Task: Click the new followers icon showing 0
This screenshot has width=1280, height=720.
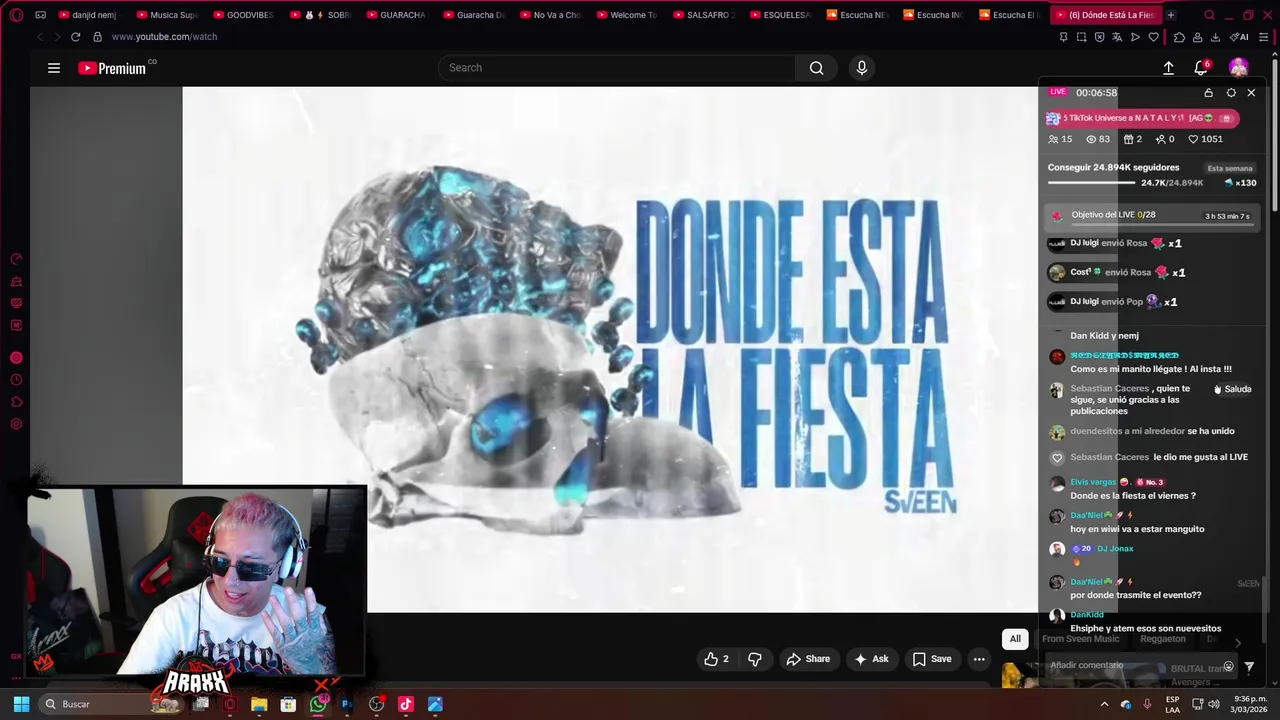Action: tap(1165, 139)
